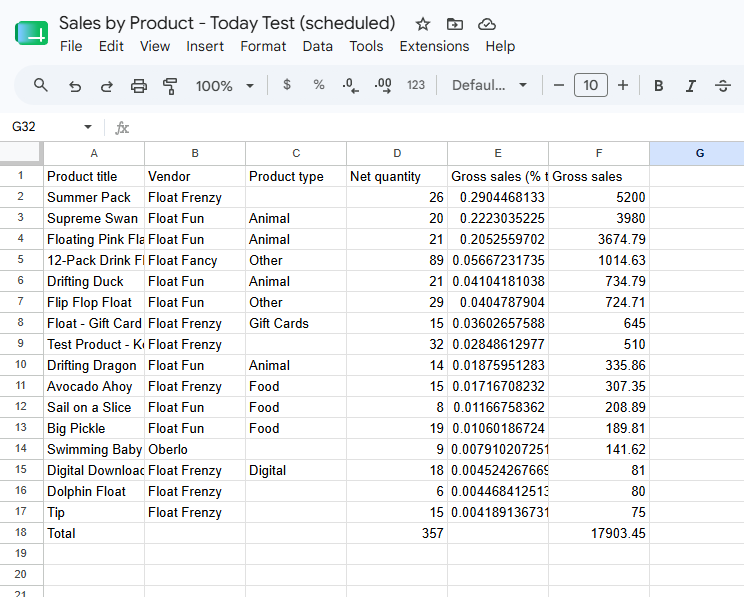
Task: Select the Avocado Ahoy cell
Action: [94, 386]
